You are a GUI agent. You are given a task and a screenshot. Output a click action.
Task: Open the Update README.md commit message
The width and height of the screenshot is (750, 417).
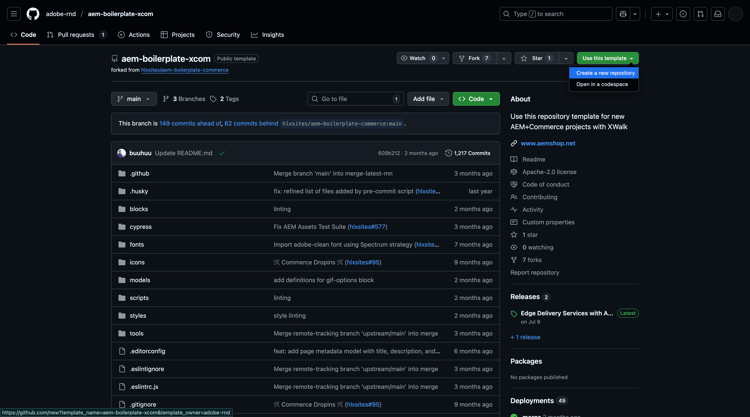pyautogui.click(x=183, y=153)
